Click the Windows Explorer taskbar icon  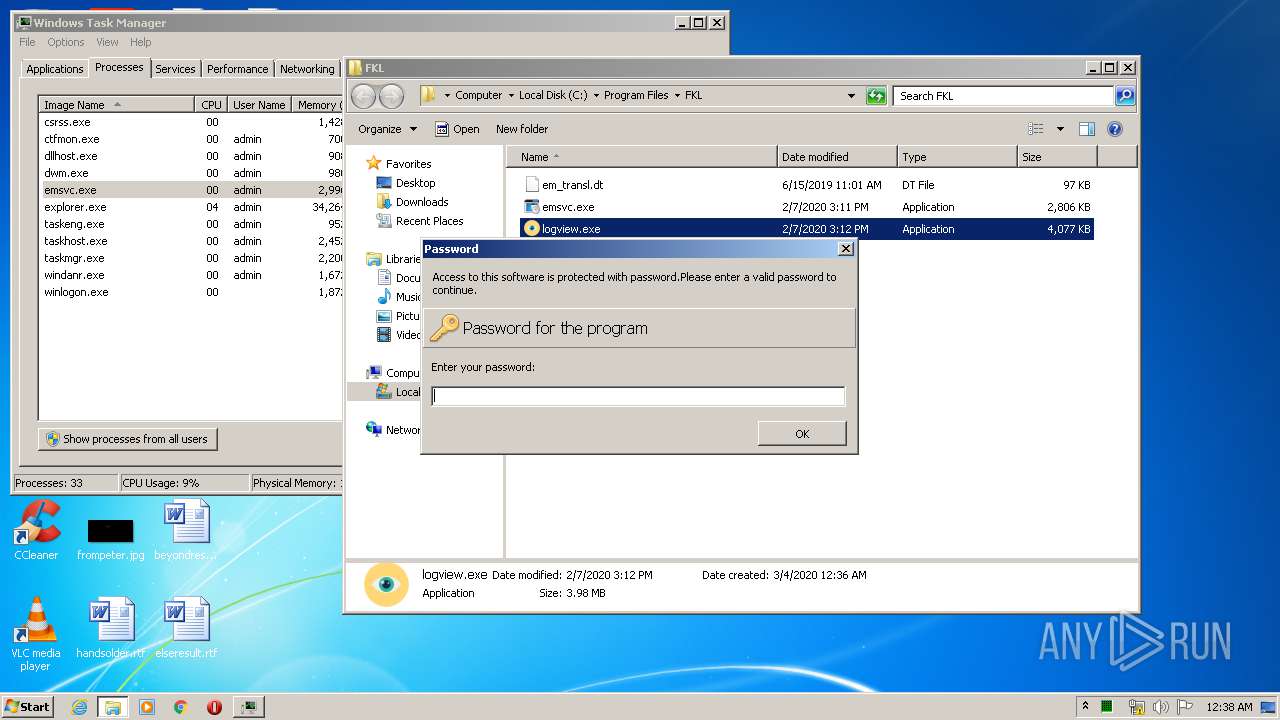113,707
